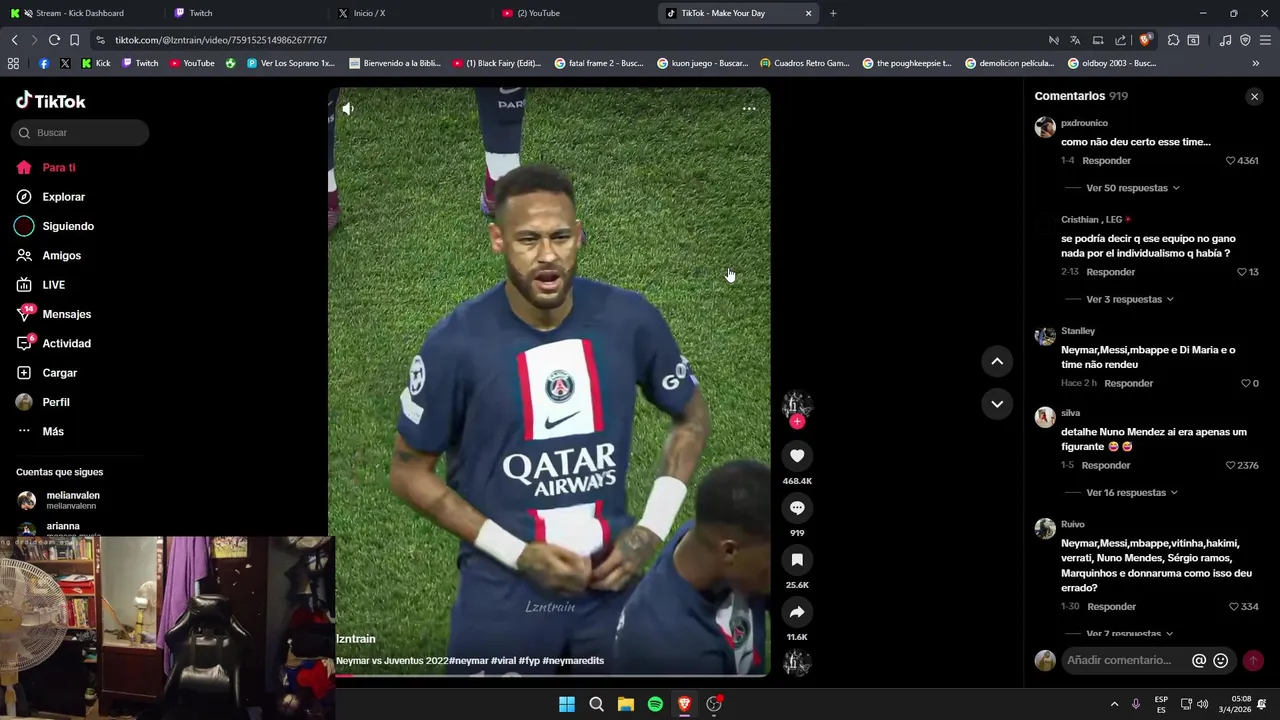
Task: Switch to Twitch browser tab
Action: point(200,13)
